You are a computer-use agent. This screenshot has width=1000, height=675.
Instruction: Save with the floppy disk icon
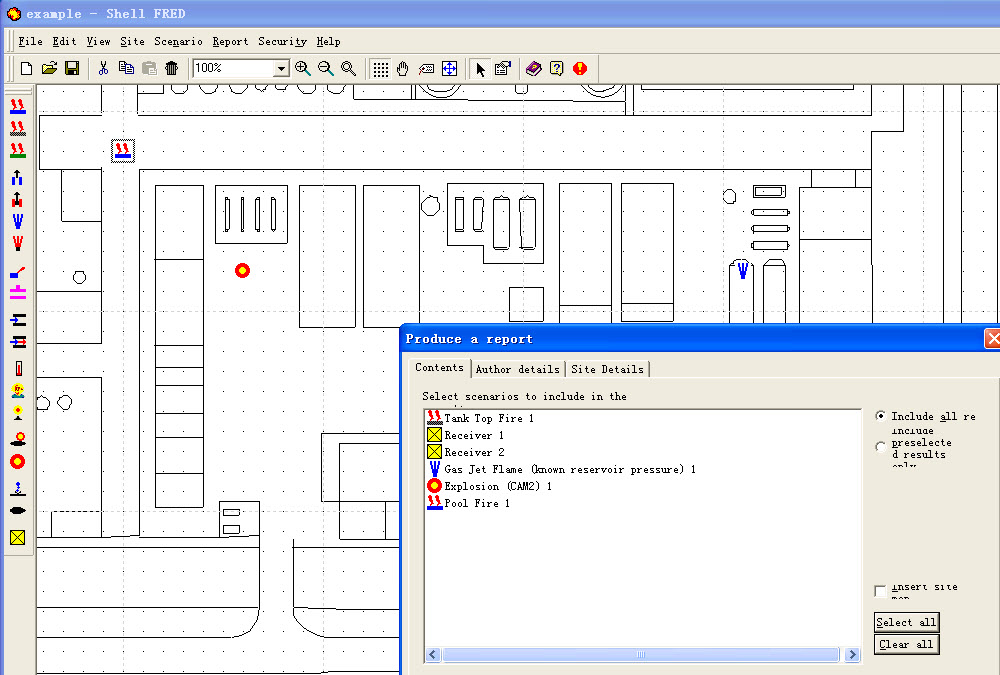(x=72, y=68)
